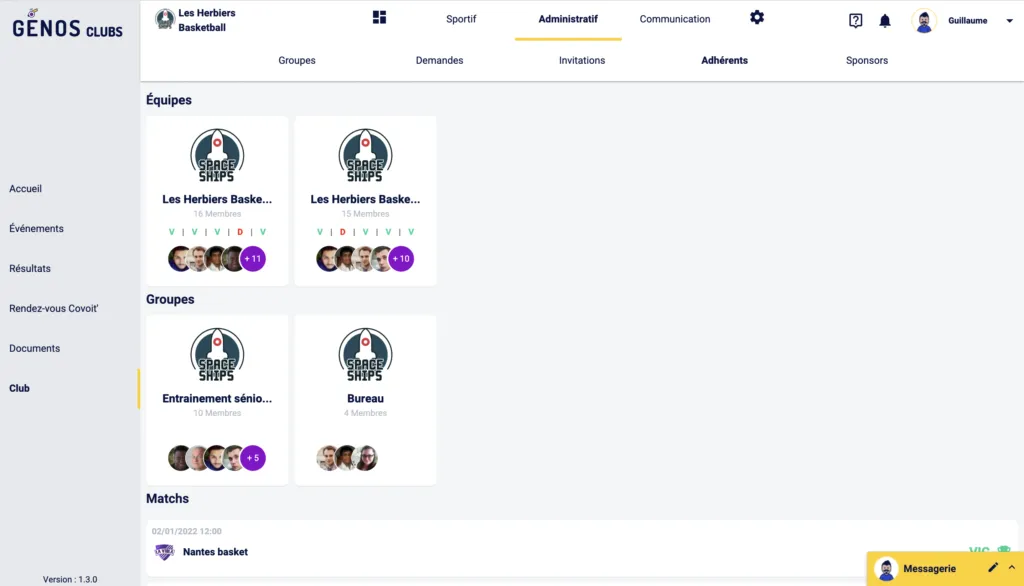Open the Sponsors sub-tab
The image size is (1024, 586).
[867, 60]
